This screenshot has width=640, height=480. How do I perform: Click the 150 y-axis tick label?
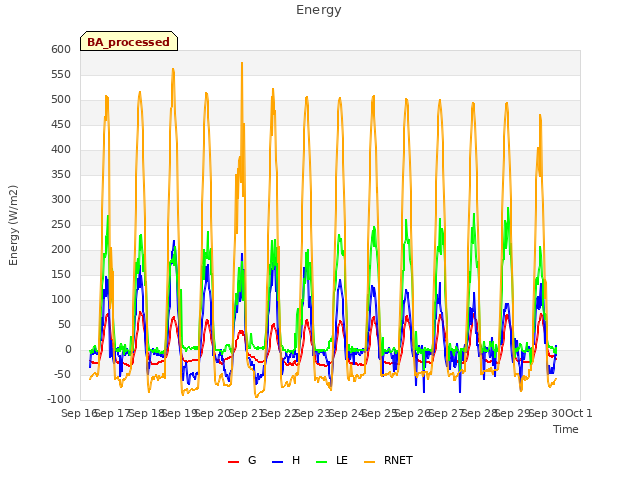(61, 275)
